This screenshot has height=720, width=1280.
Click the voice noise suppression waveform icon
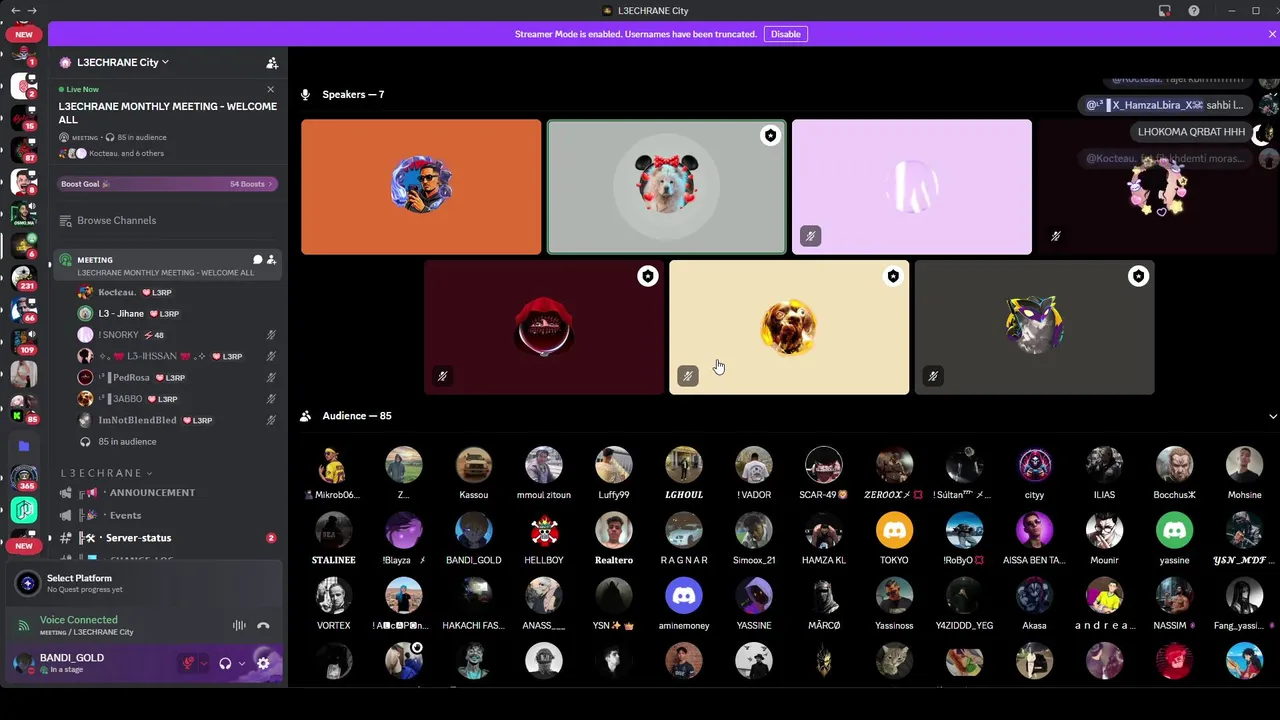click(239, 626)
